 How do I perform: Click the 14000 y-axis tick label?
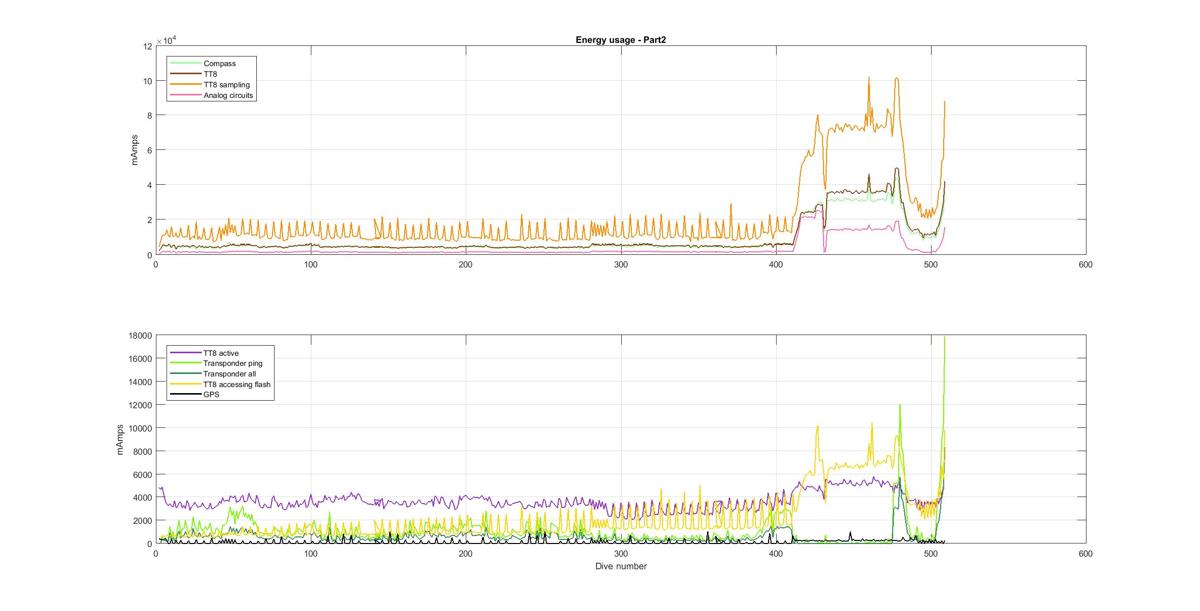click(139, 382)
